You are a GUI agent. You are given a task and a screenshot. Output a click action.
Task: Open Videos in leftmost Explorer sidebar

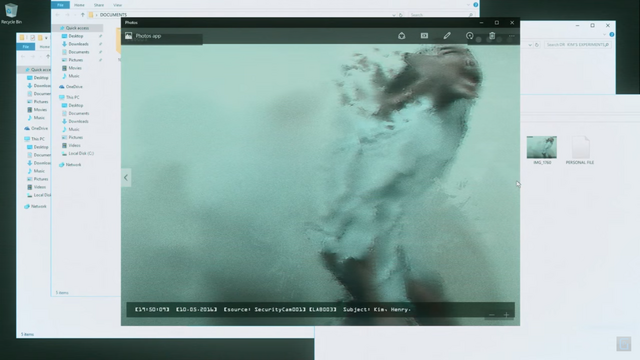(36, 187)
